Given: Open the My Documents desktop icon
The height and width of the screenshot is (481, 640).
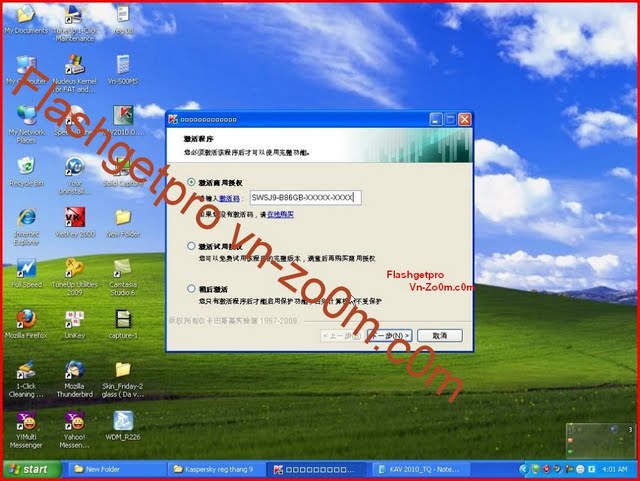Looking at the screenshot, I should [x=26, y=18].
